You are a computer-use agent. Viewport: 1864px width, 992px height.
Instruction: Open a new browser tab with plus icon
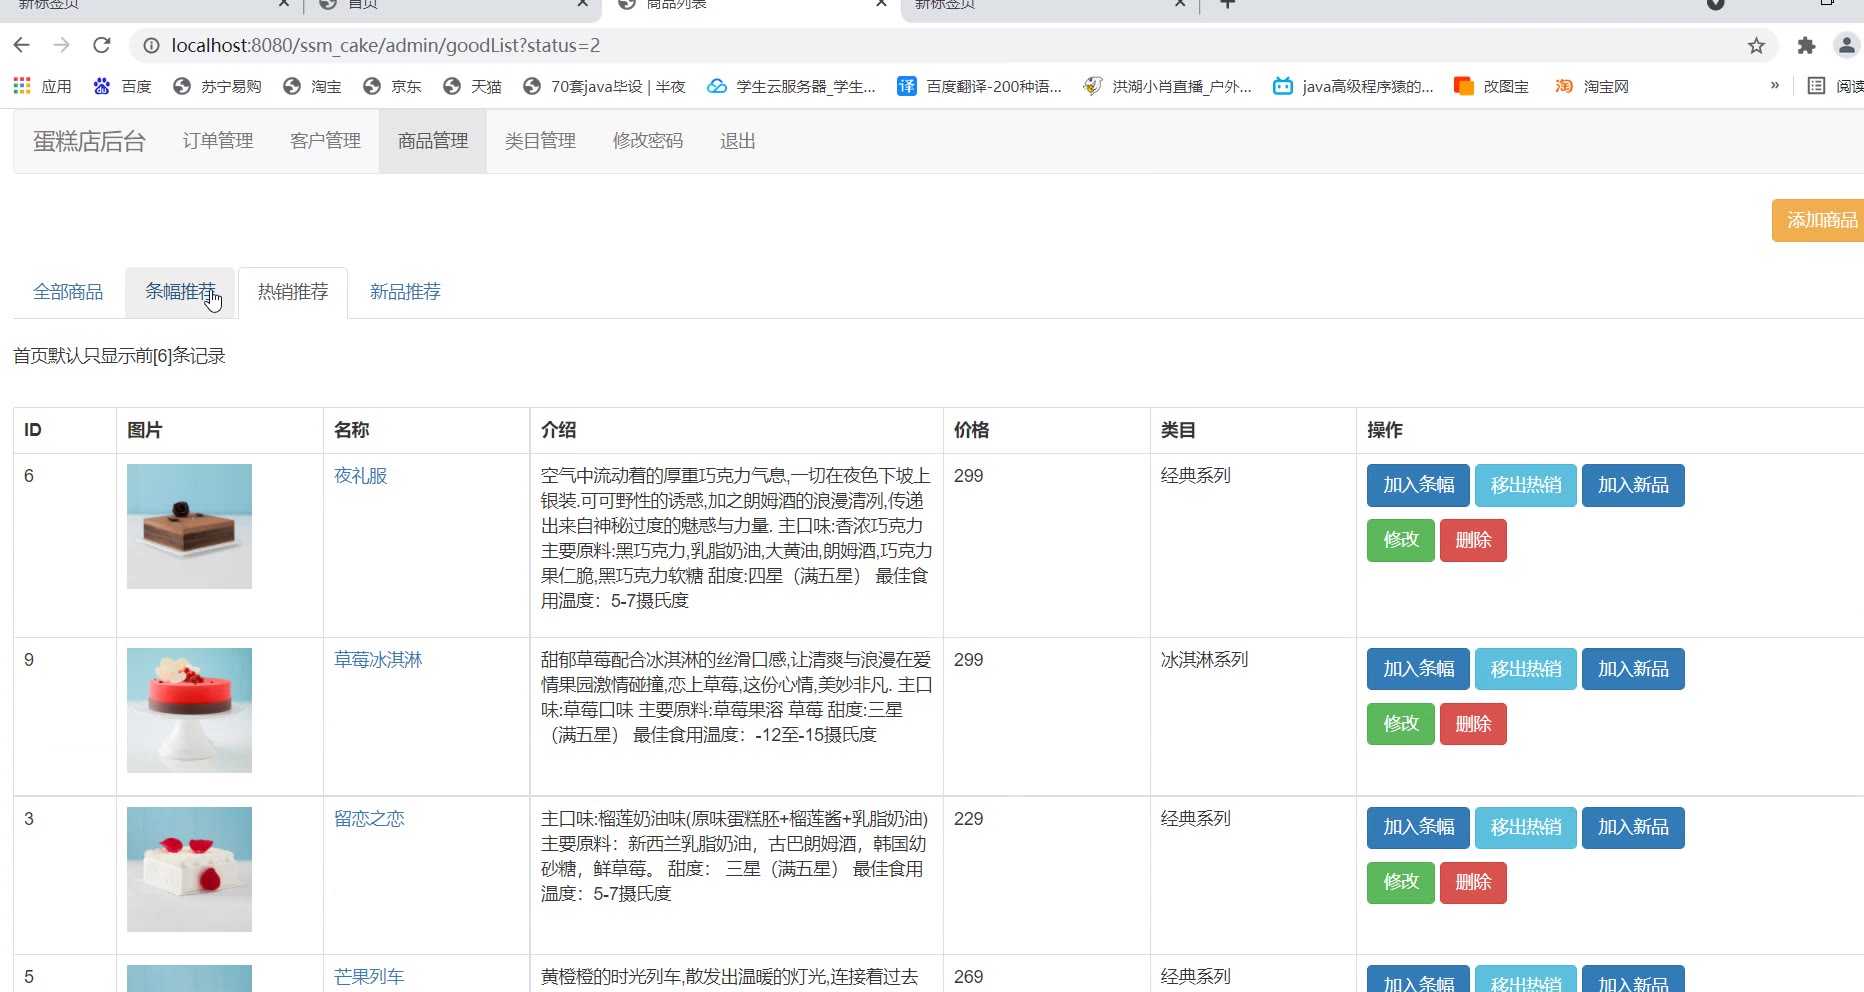(x=1228, y=4)
